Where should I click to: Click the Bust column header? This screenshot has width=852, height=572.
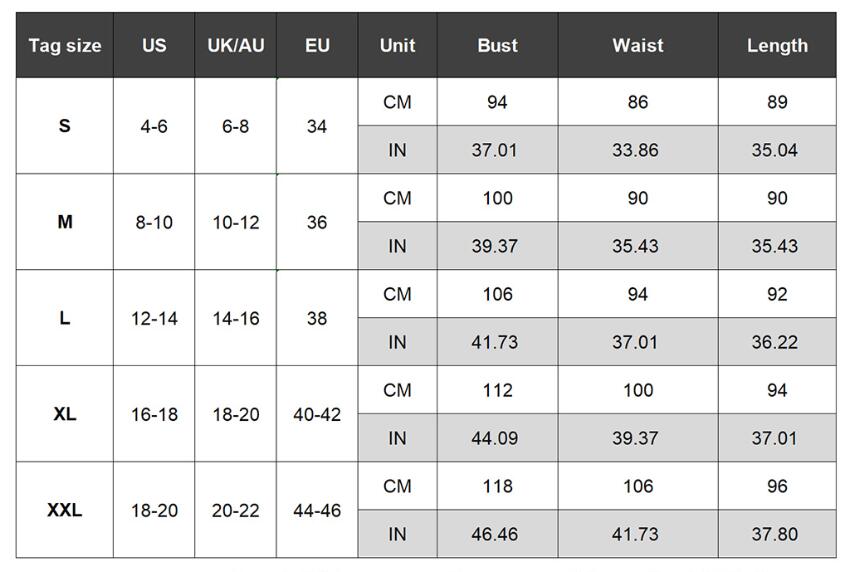coord(497,45)
